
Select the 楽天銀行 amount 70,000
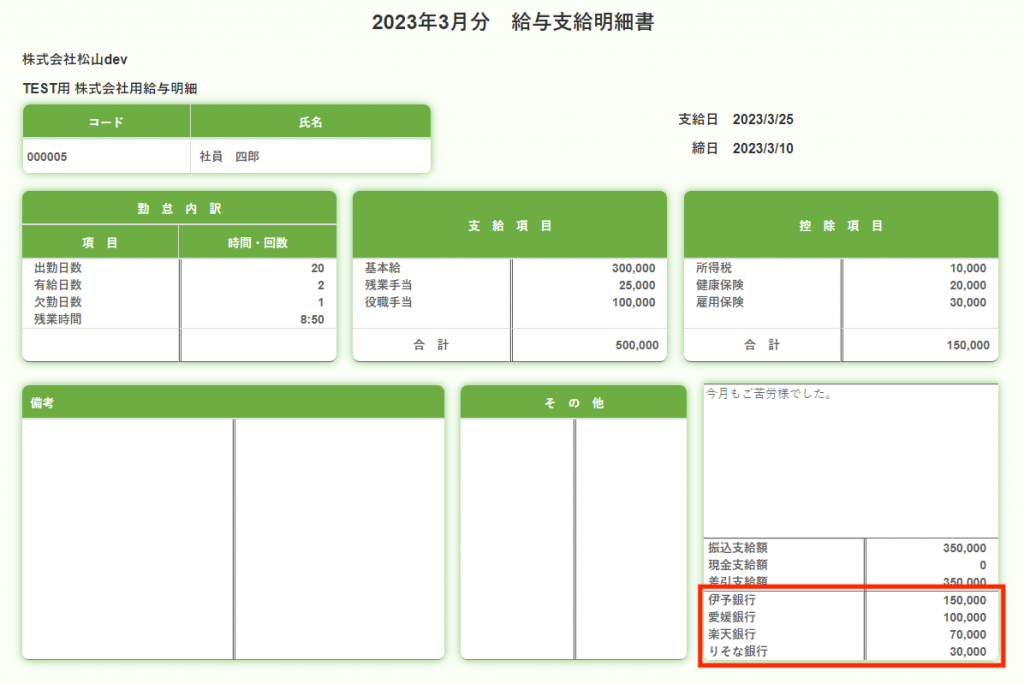click(x=968, y=634)
